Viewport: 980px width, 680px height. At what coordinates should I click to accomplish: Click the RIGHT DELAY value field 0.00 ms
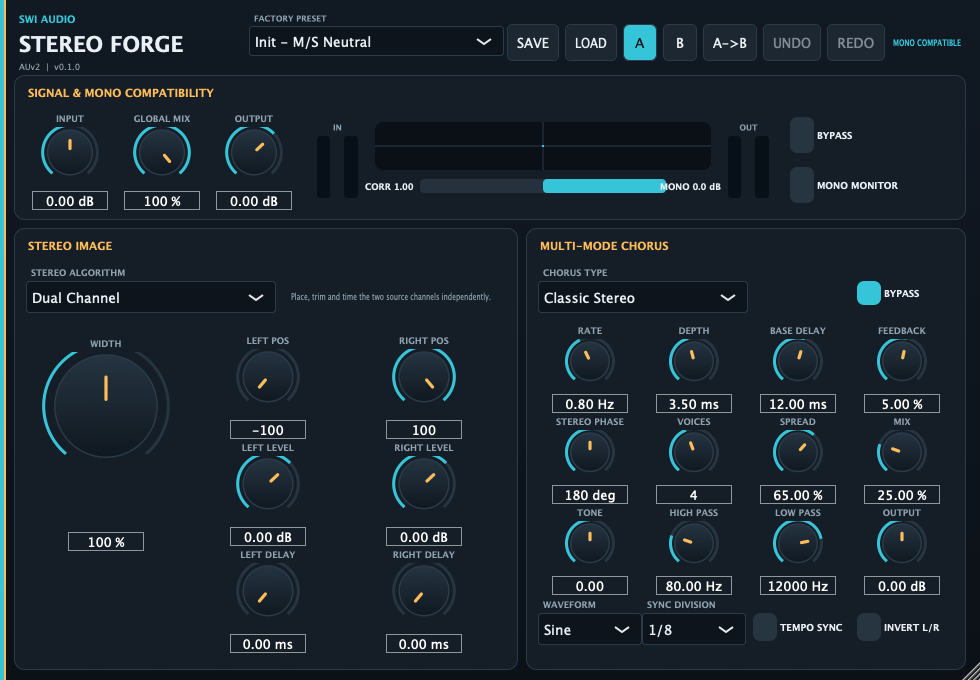click(x=424, y=643)
